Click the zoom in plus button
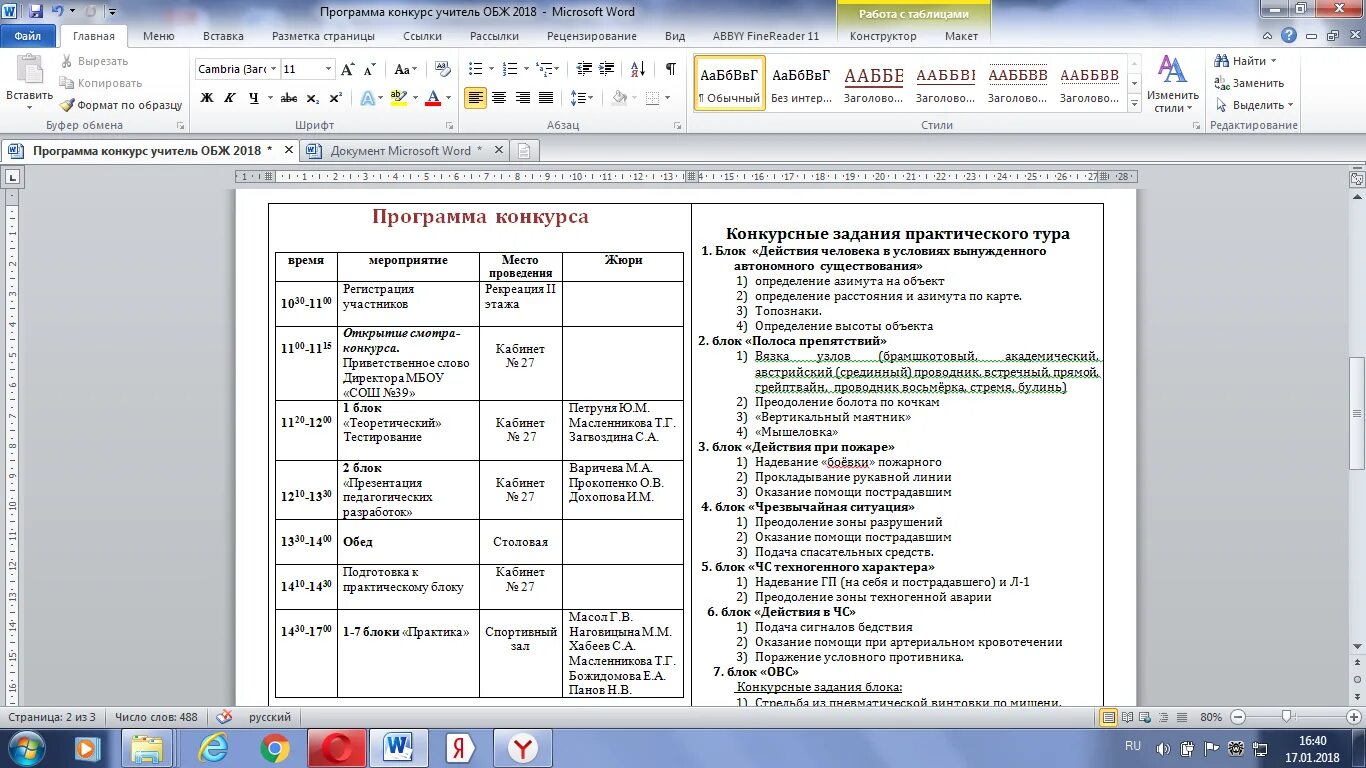This screenshot has height=768, width=1366. pos(1353,717)
